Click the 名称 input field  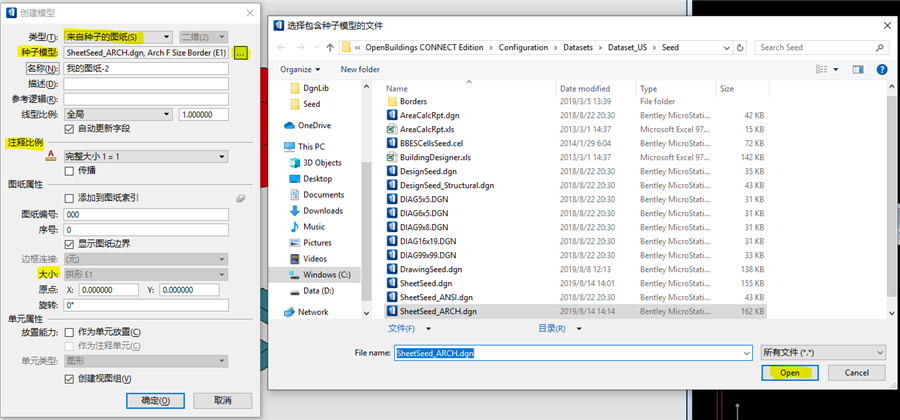(x=146, y=68)
